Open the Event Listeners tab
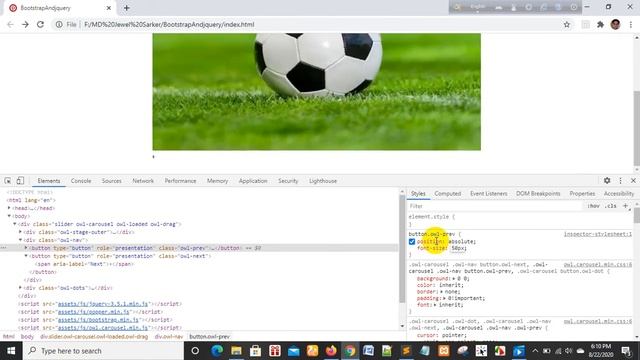 tap(489, 193)
